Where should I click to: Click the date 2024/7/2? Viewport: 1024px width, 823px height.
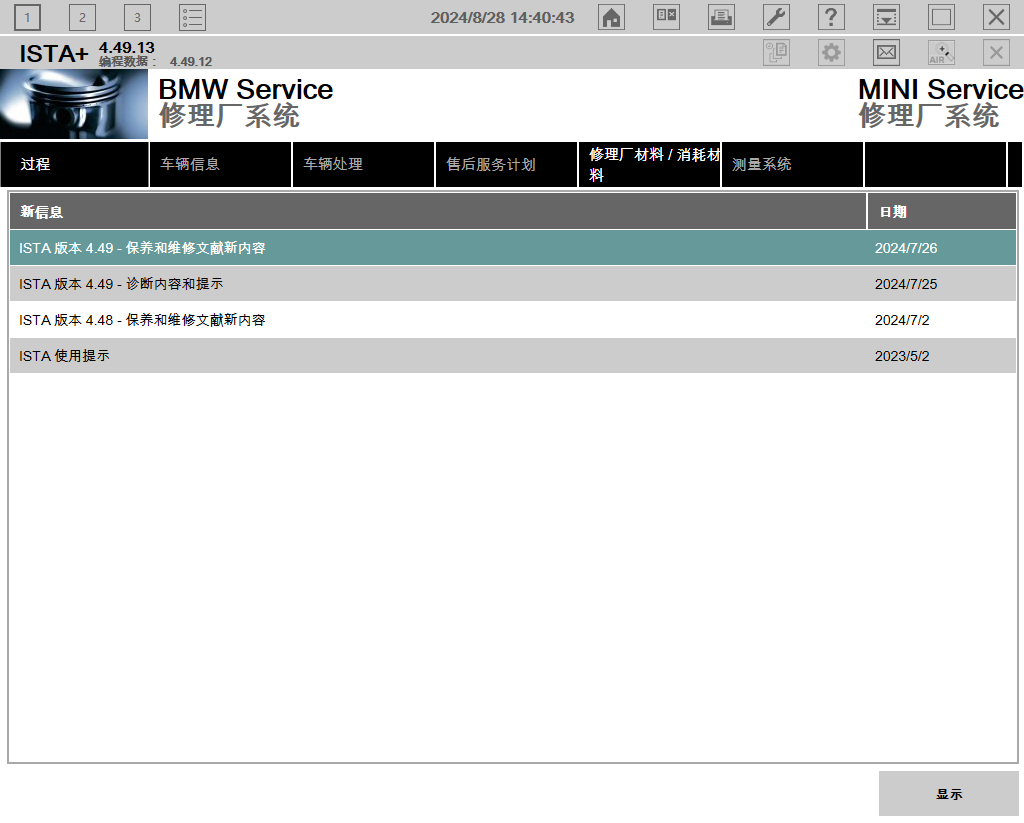902,320
